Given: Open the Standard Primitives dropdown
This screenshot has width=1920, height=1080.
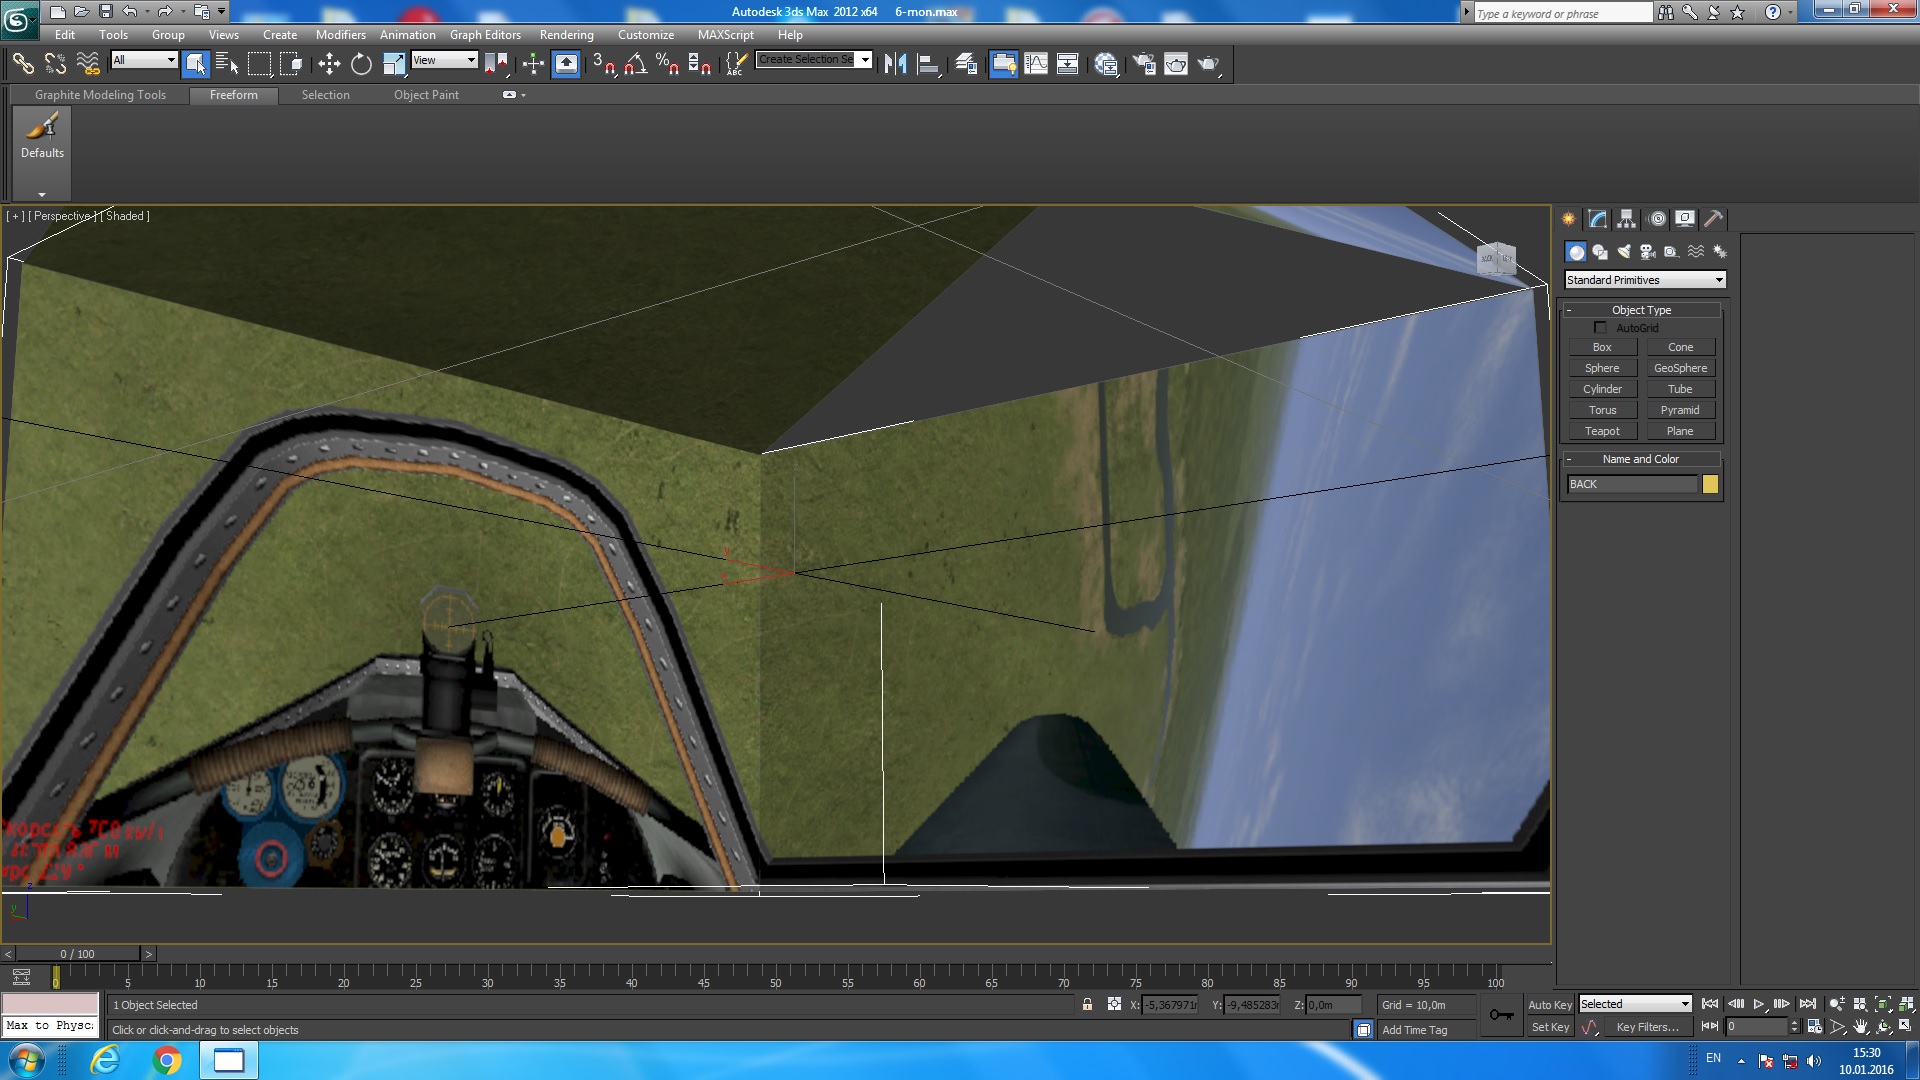Looking at the screenshot, I should 1645,280.
